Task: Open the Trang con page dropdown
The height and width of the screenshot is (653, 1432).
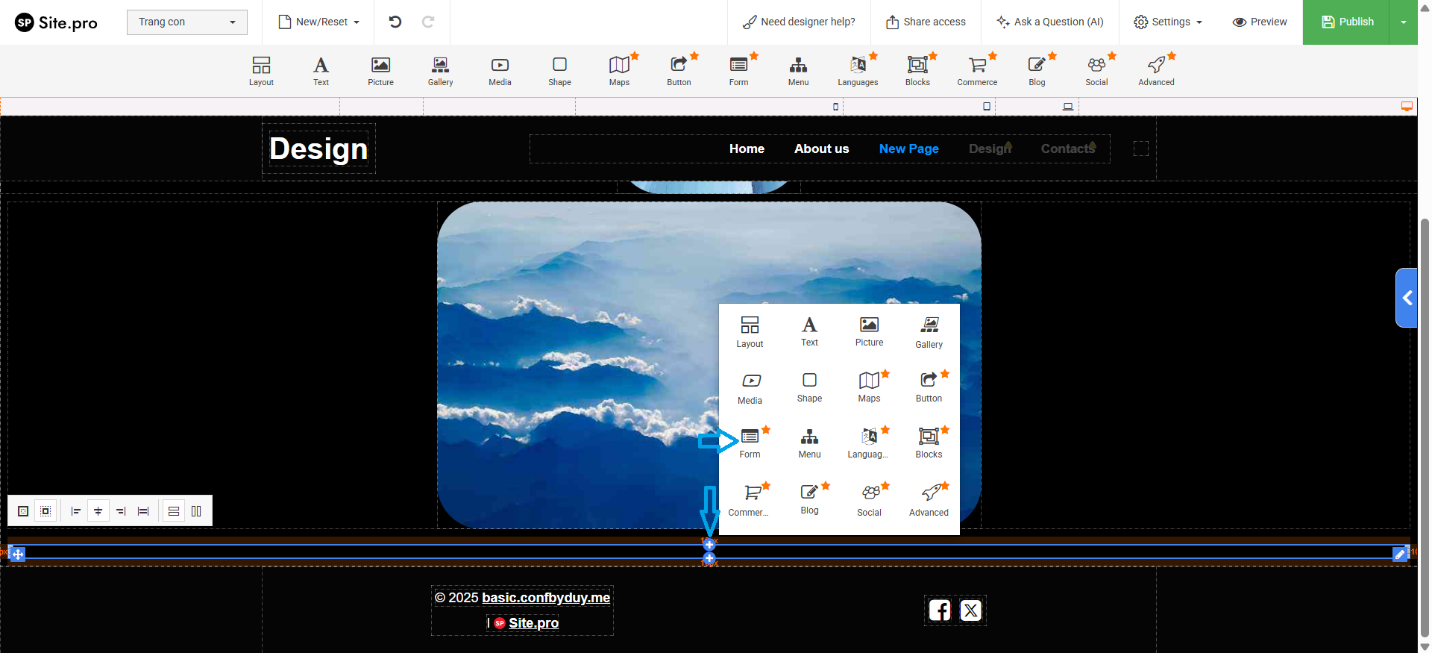Action: 187,22
